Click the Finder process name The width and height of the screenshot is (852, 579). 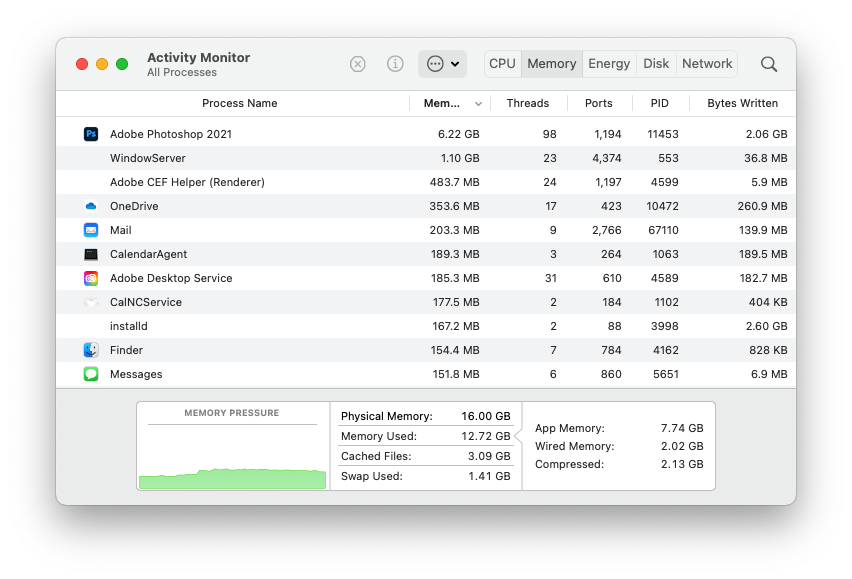click(126, 350)
